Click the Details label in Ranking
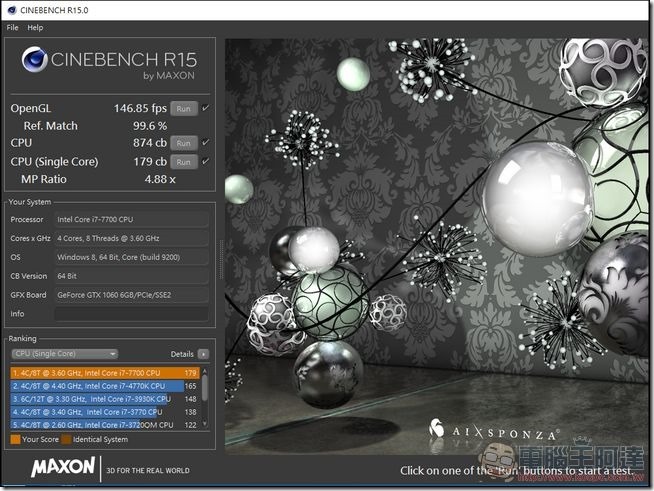 click(182, 354)
